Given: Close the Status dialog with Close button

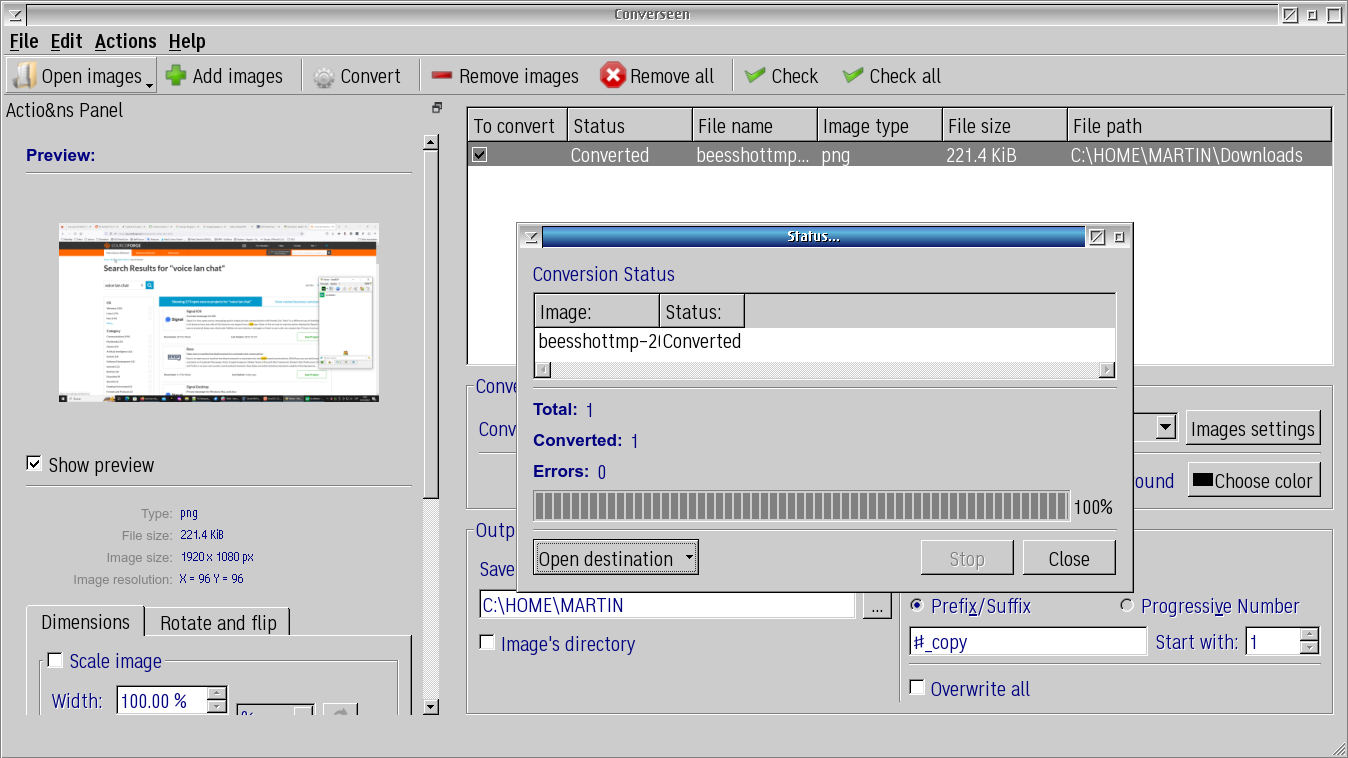Looking at the screenshot, I should click(1068, 559).
